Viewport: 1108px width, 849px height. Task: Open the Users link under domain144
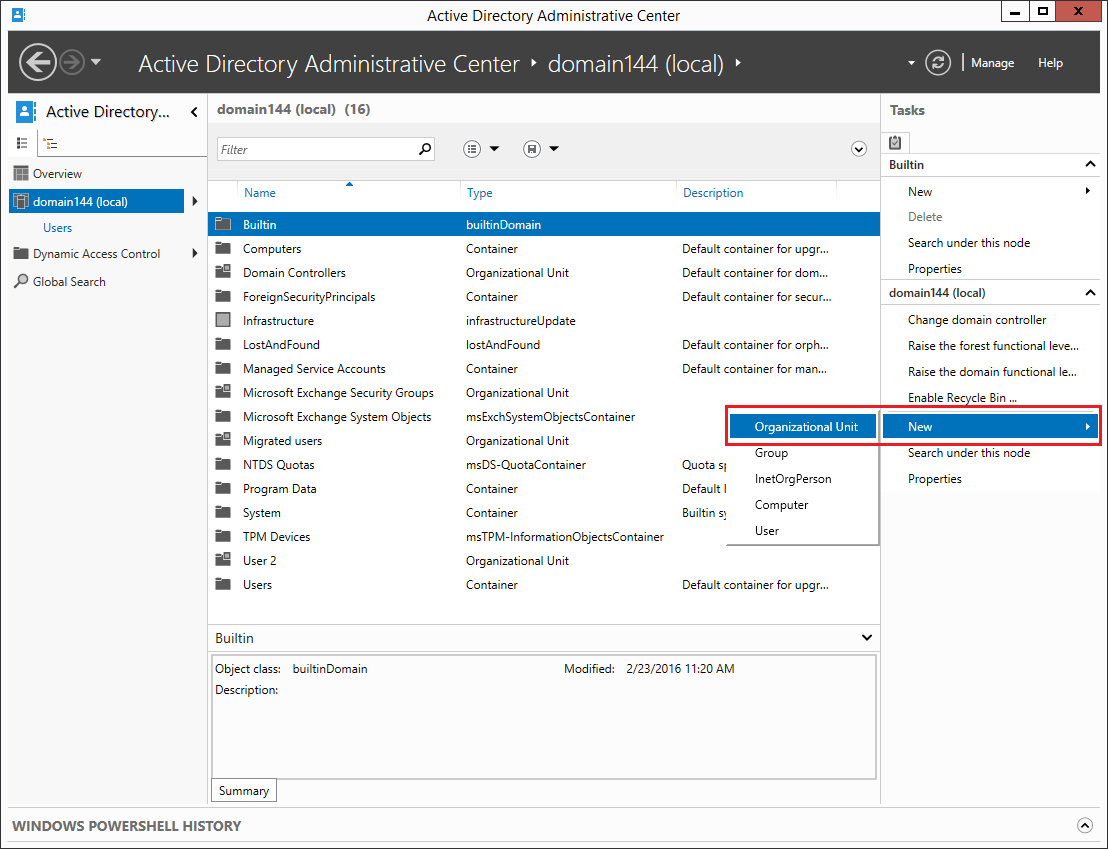click(57, 228)
